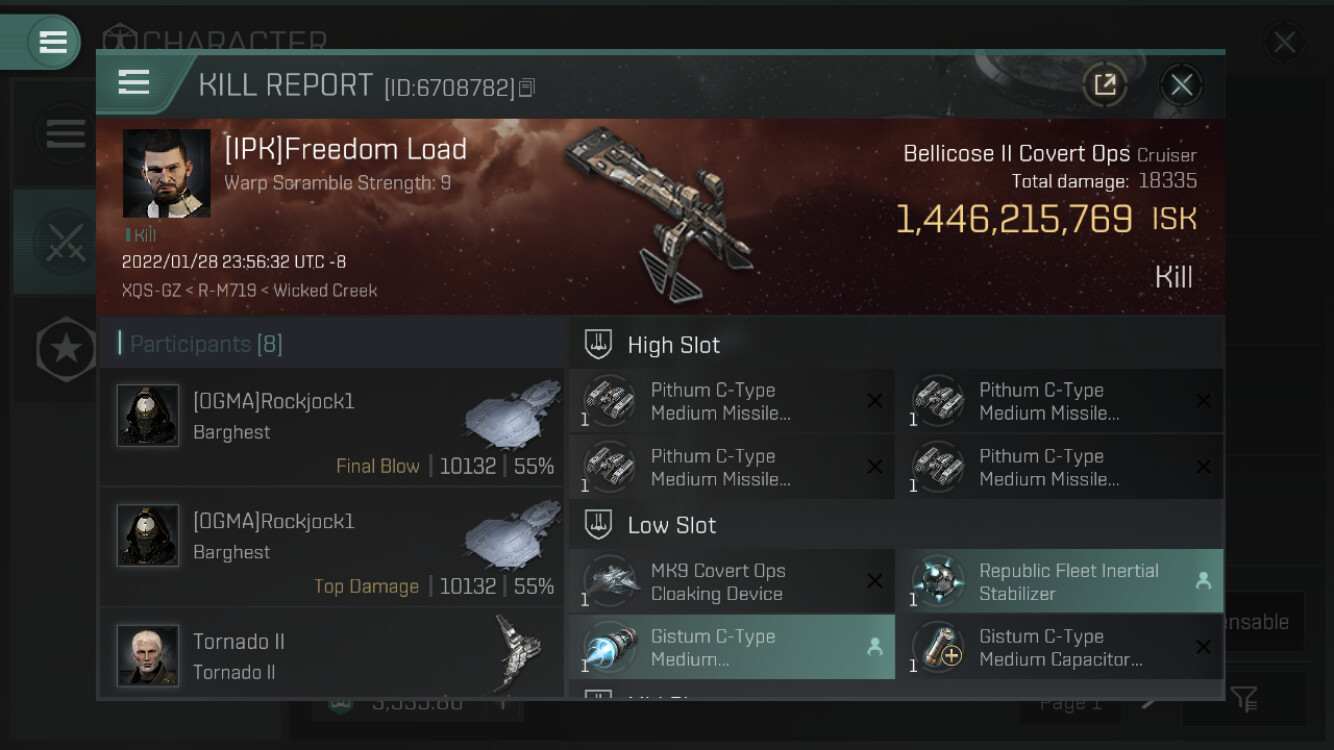Close the kill report window

pos(1181,85)
